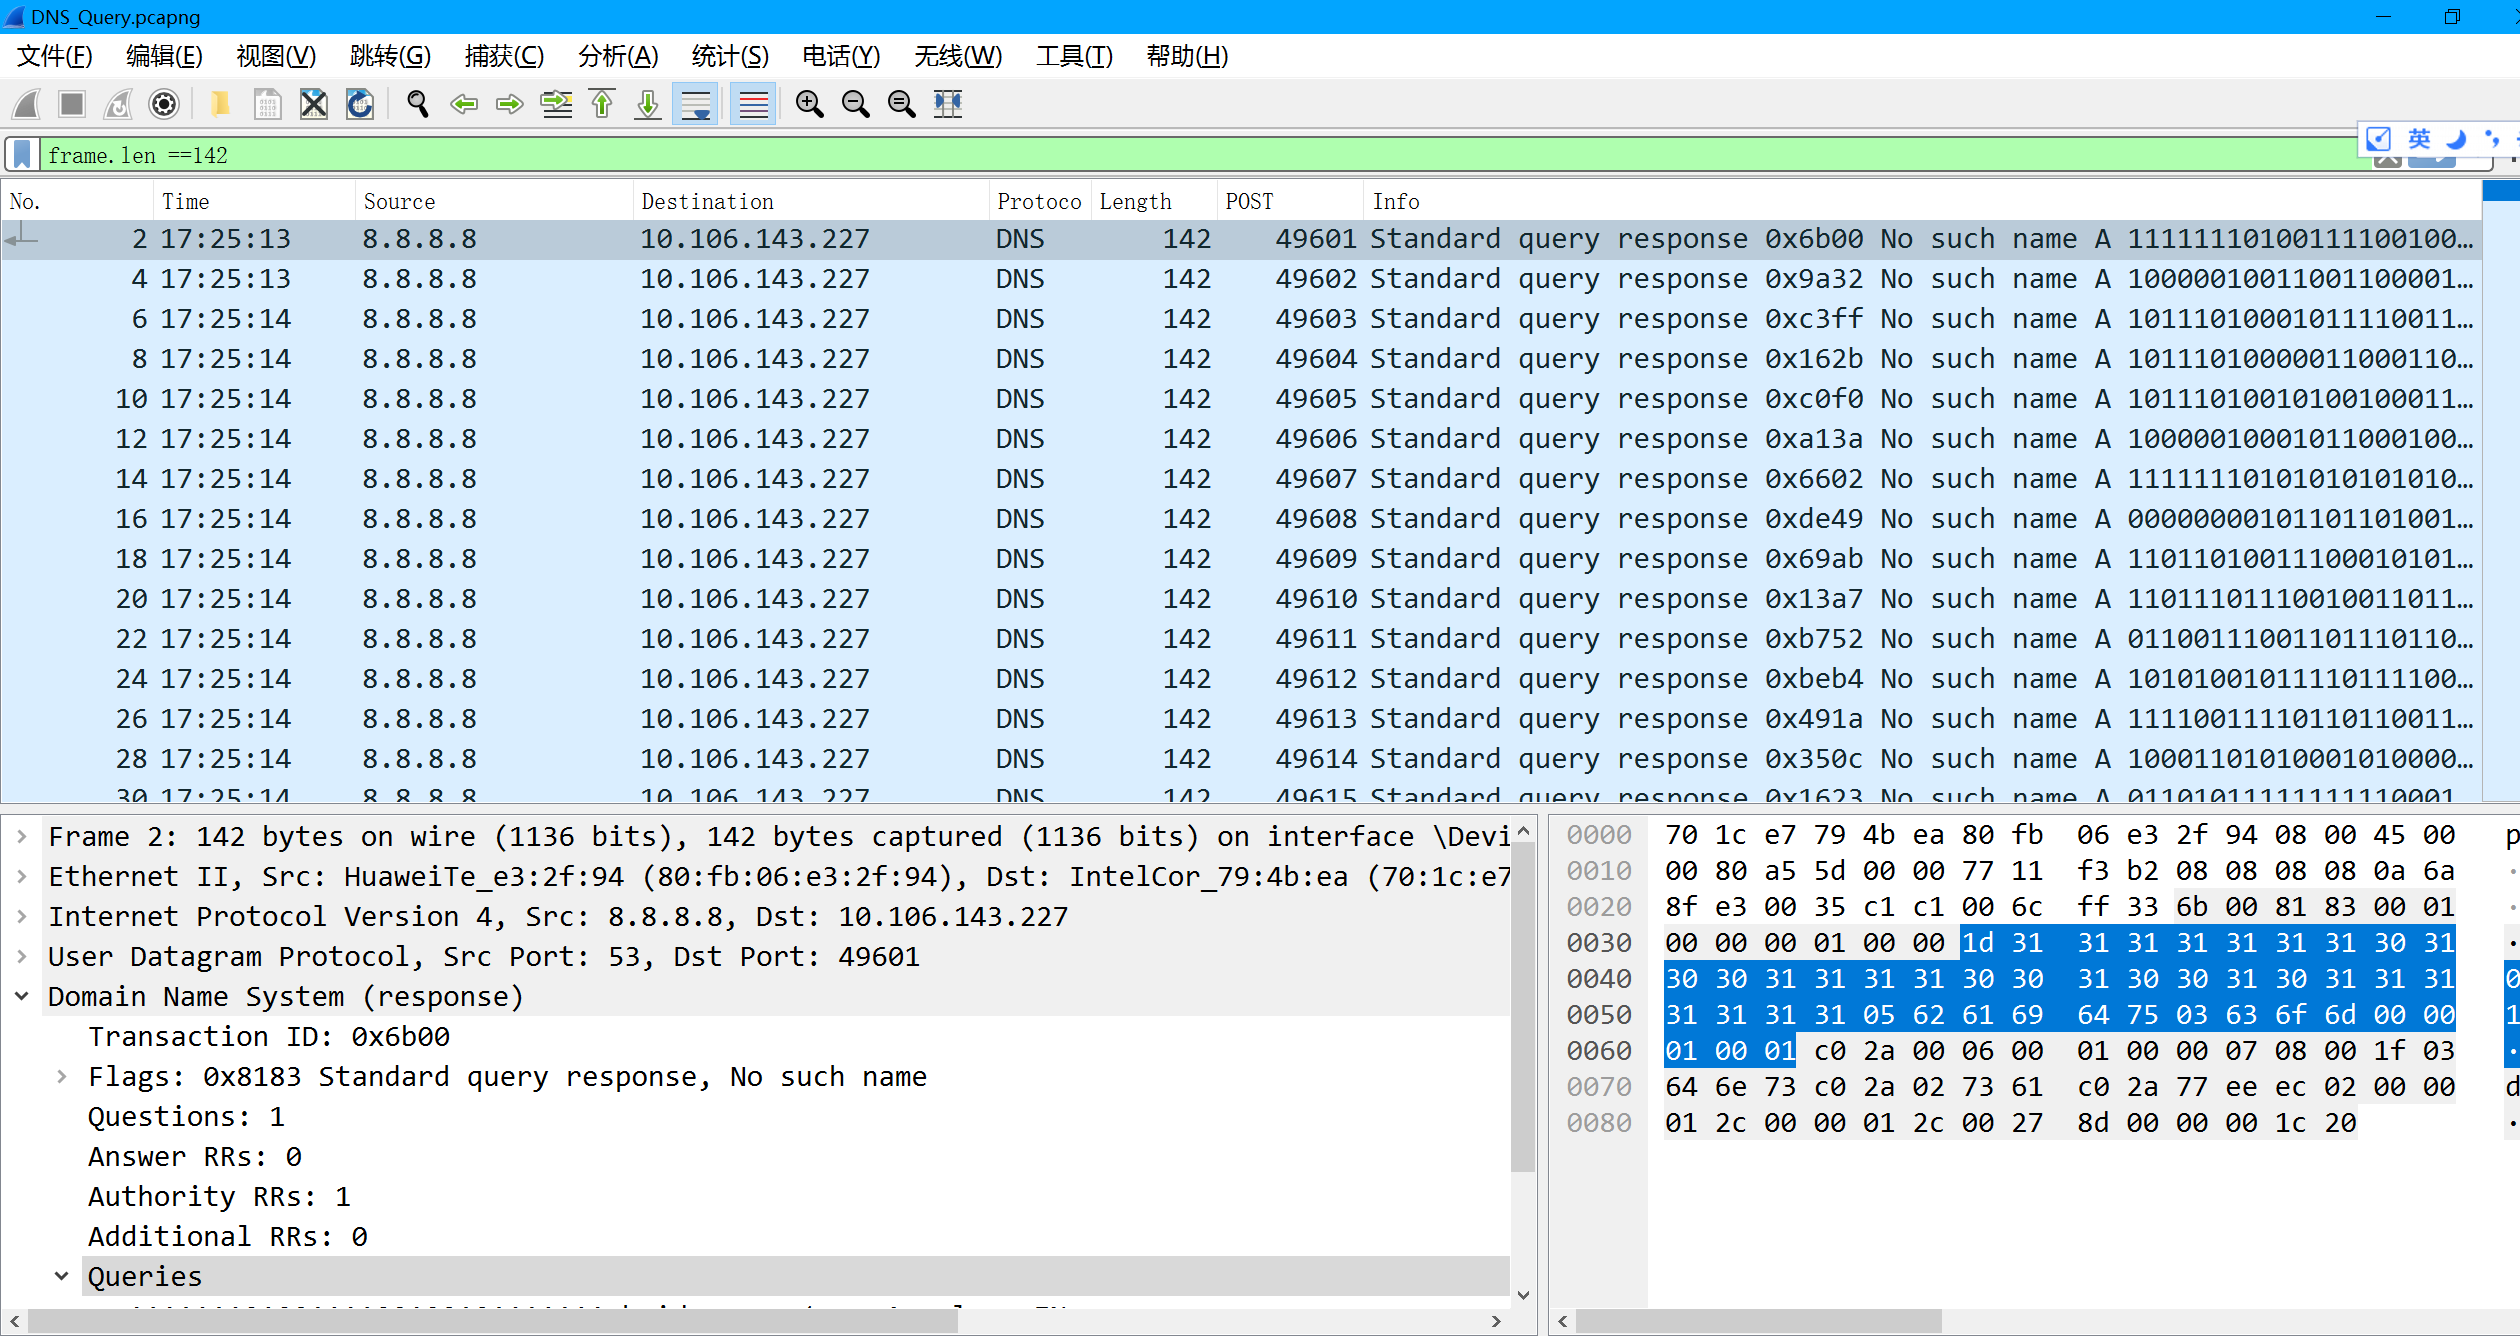Go to the first packet
Viewport: 2520px width, 1336px height.
602,104
